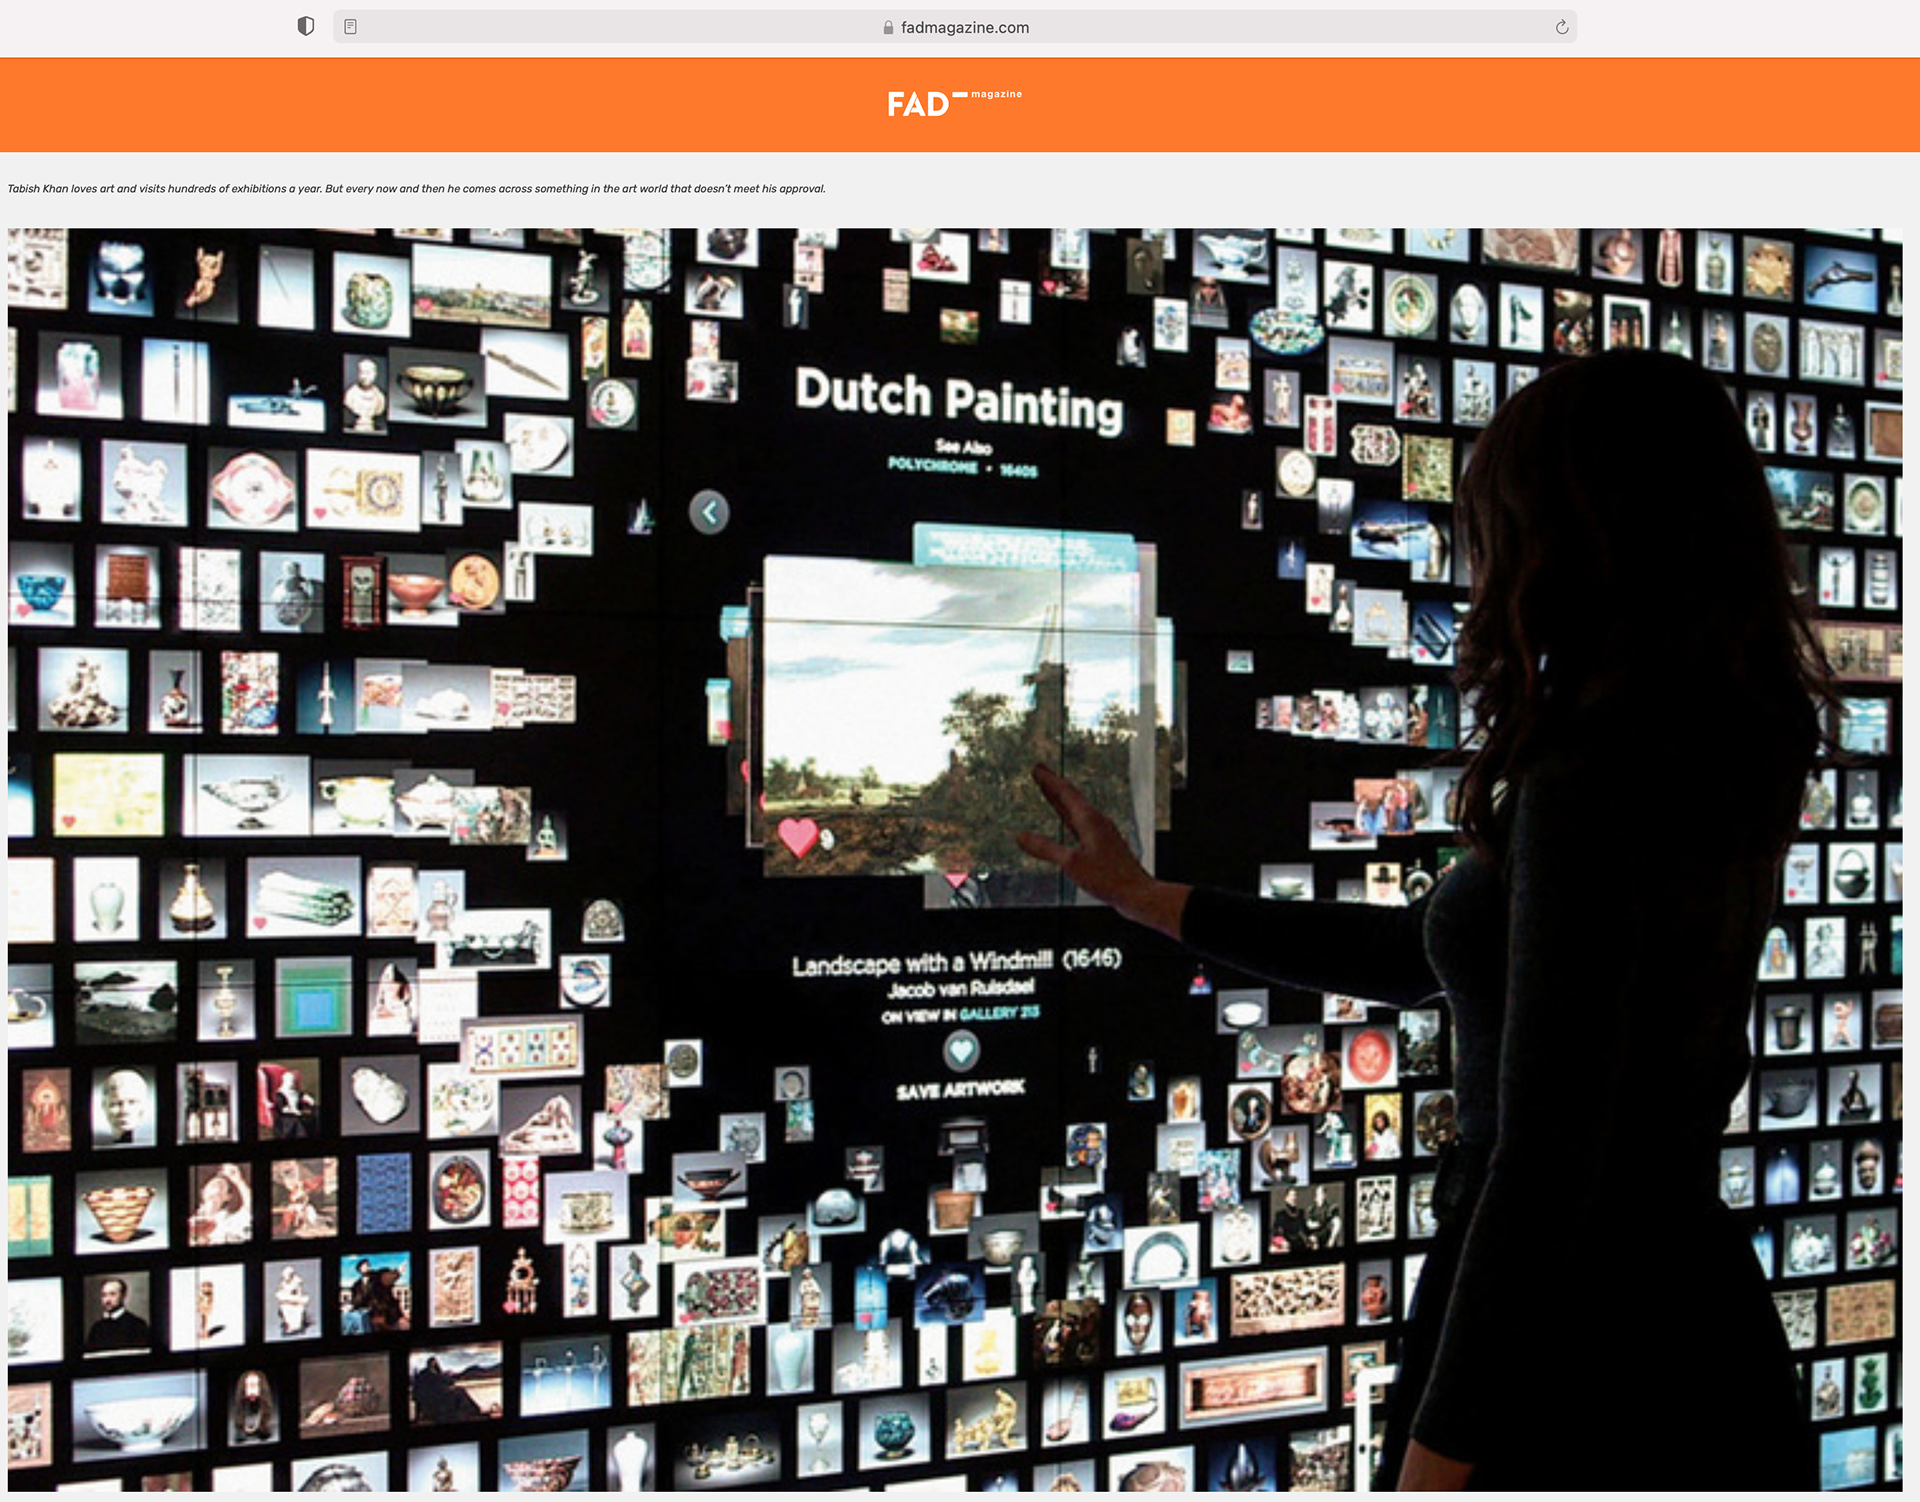1920x1502 pixels.
Task: Open the FAD magazine logo link
Action: pos(954,103)
